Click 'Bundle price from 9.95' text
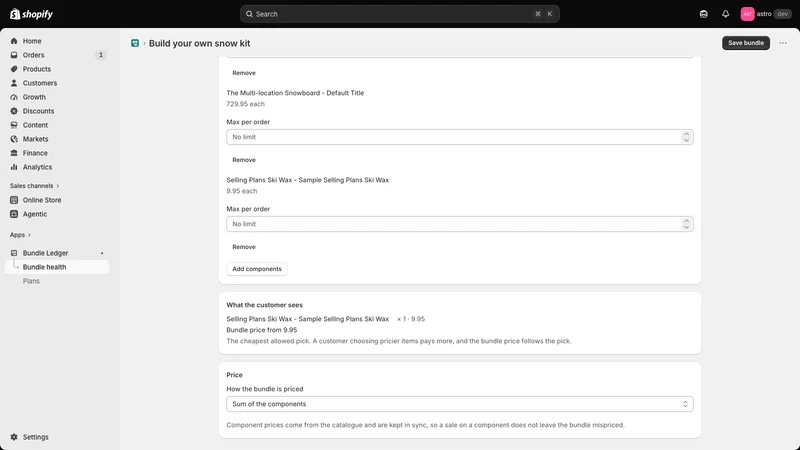Image resolution: width=800 pixels, height=450 pixels. coord(262,330)
